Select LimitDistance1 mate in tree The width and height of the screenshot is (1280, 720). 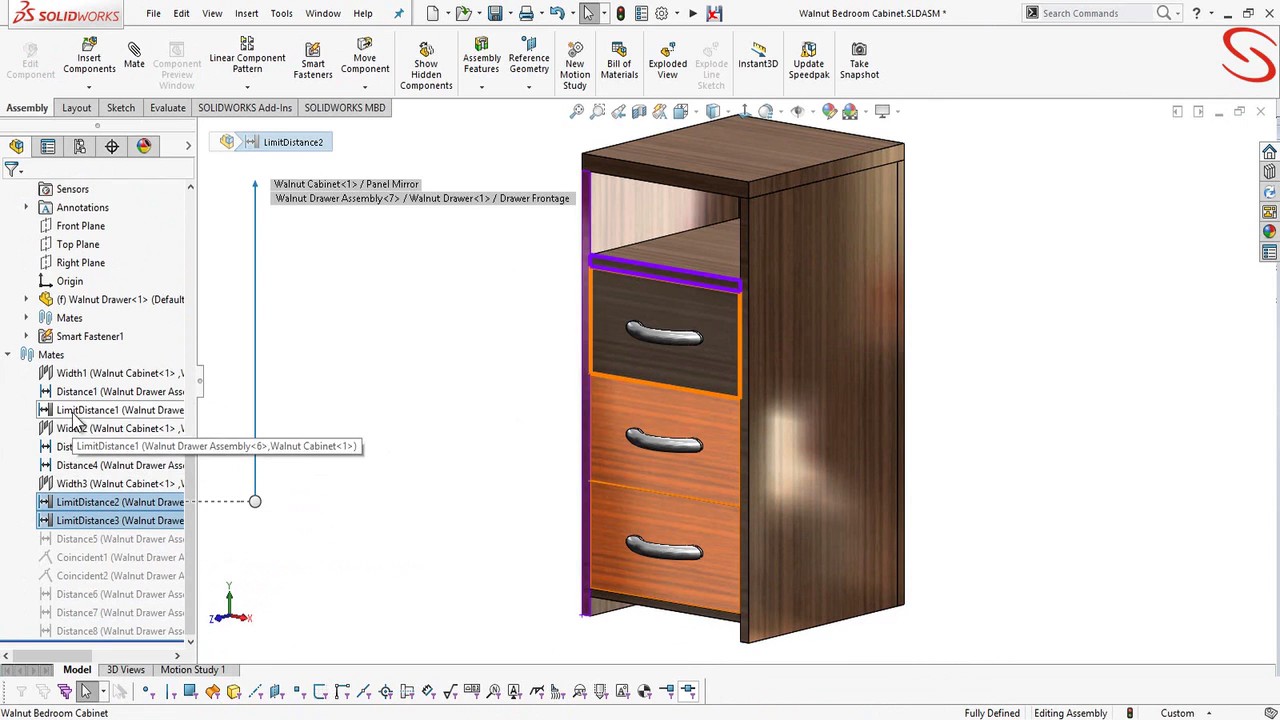click(111, 410)
